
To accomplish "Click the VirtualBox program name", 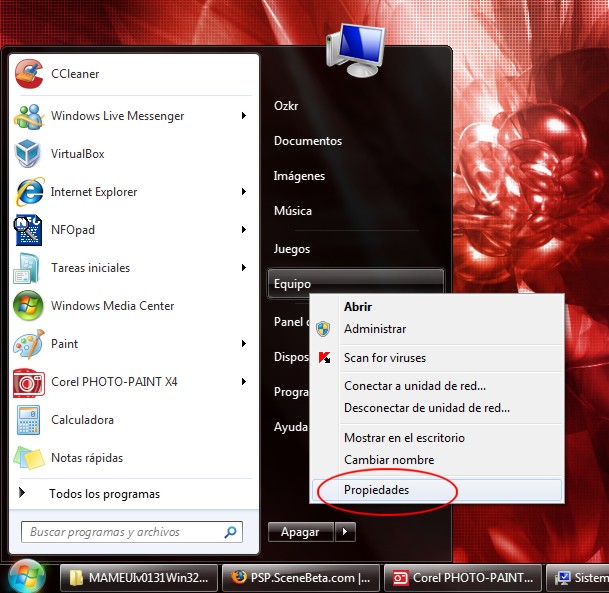I will 78,154.
